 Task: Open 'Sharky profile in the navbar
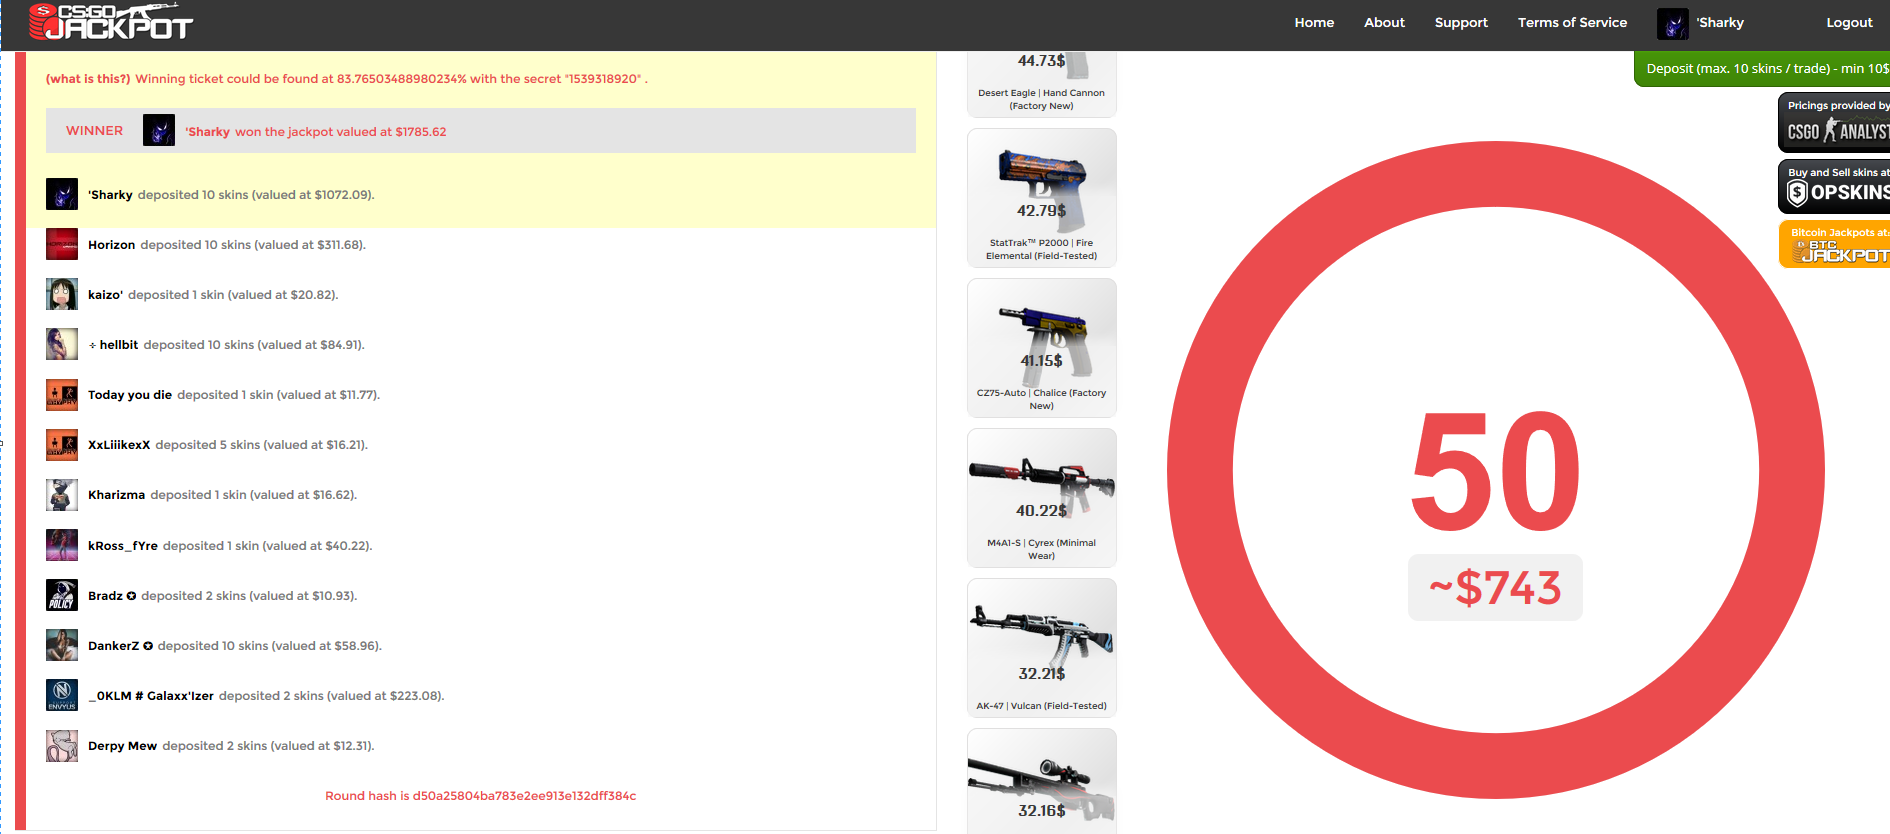point(1720,23)
